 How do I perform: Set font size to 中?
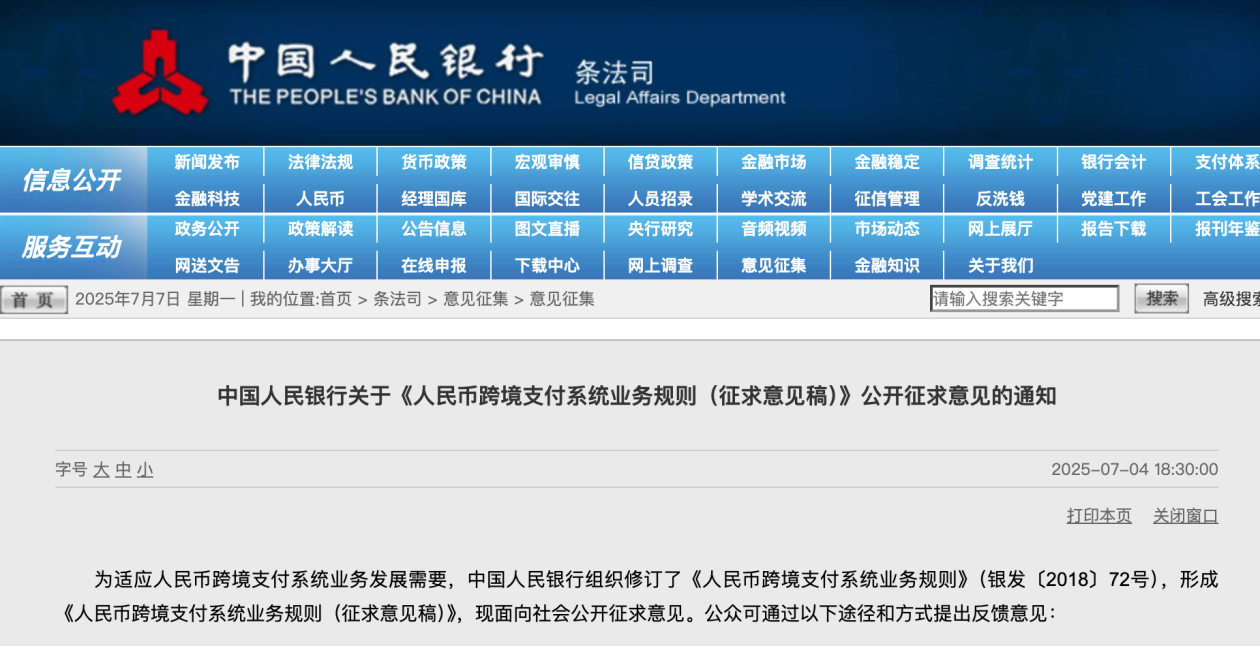click(123, 470)
